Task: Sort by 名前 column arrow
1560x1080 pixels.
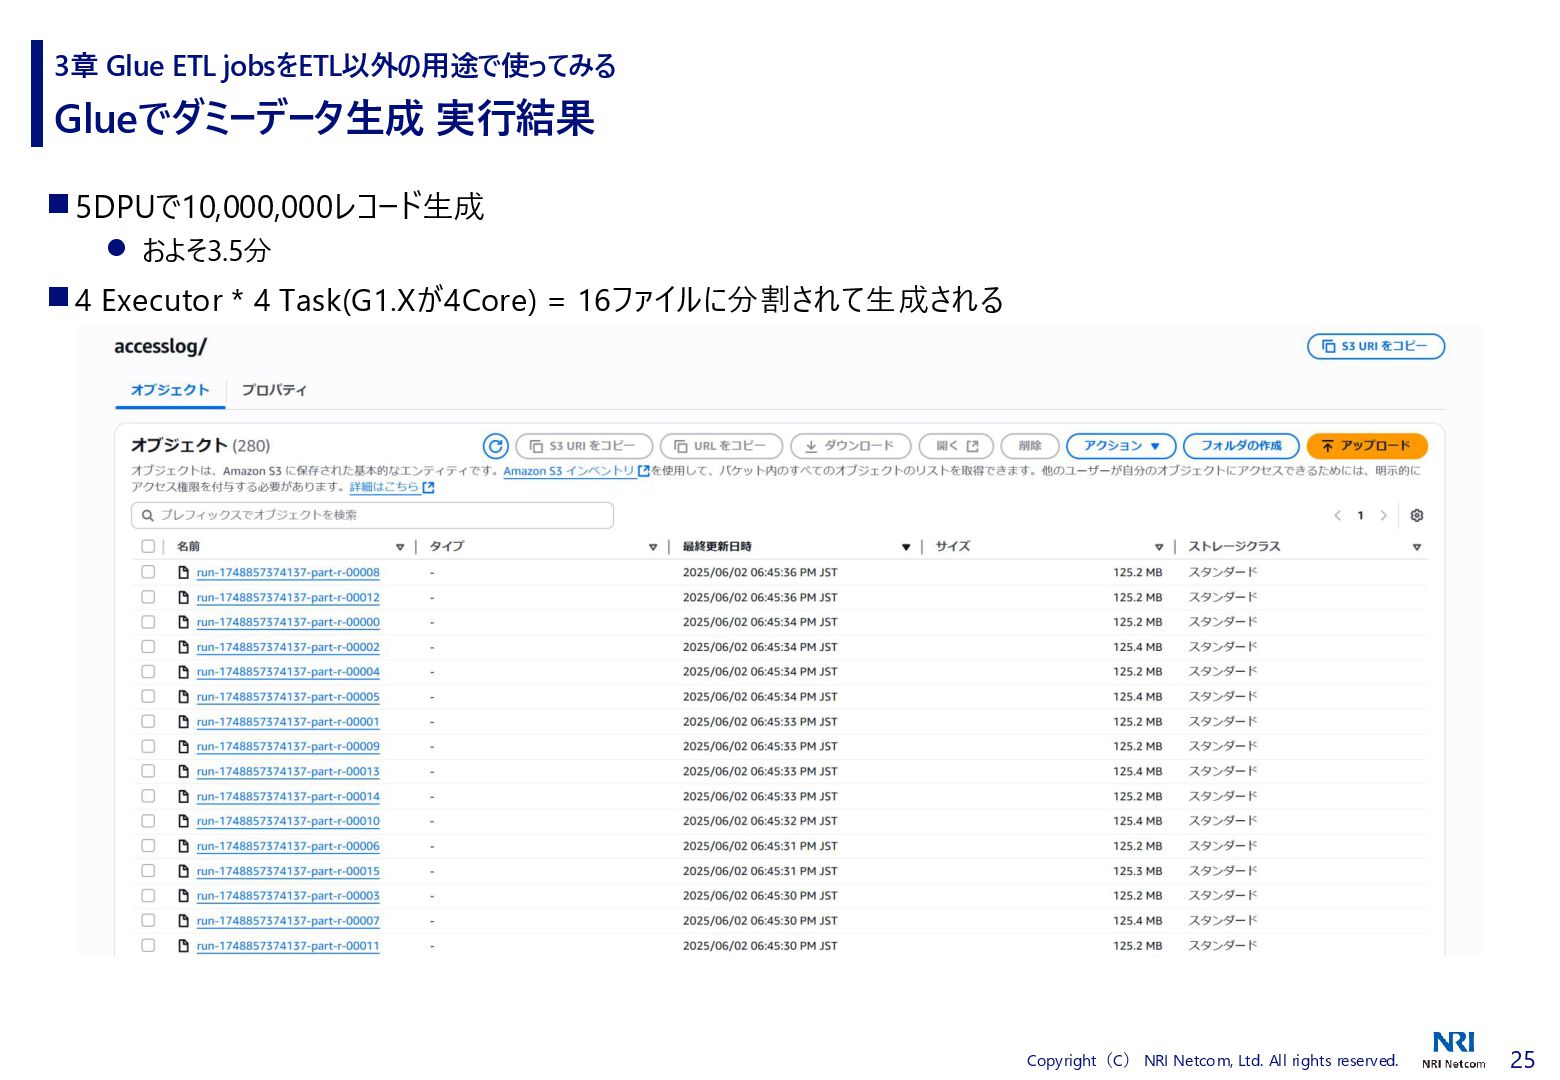Action: (x=400, y=547)
